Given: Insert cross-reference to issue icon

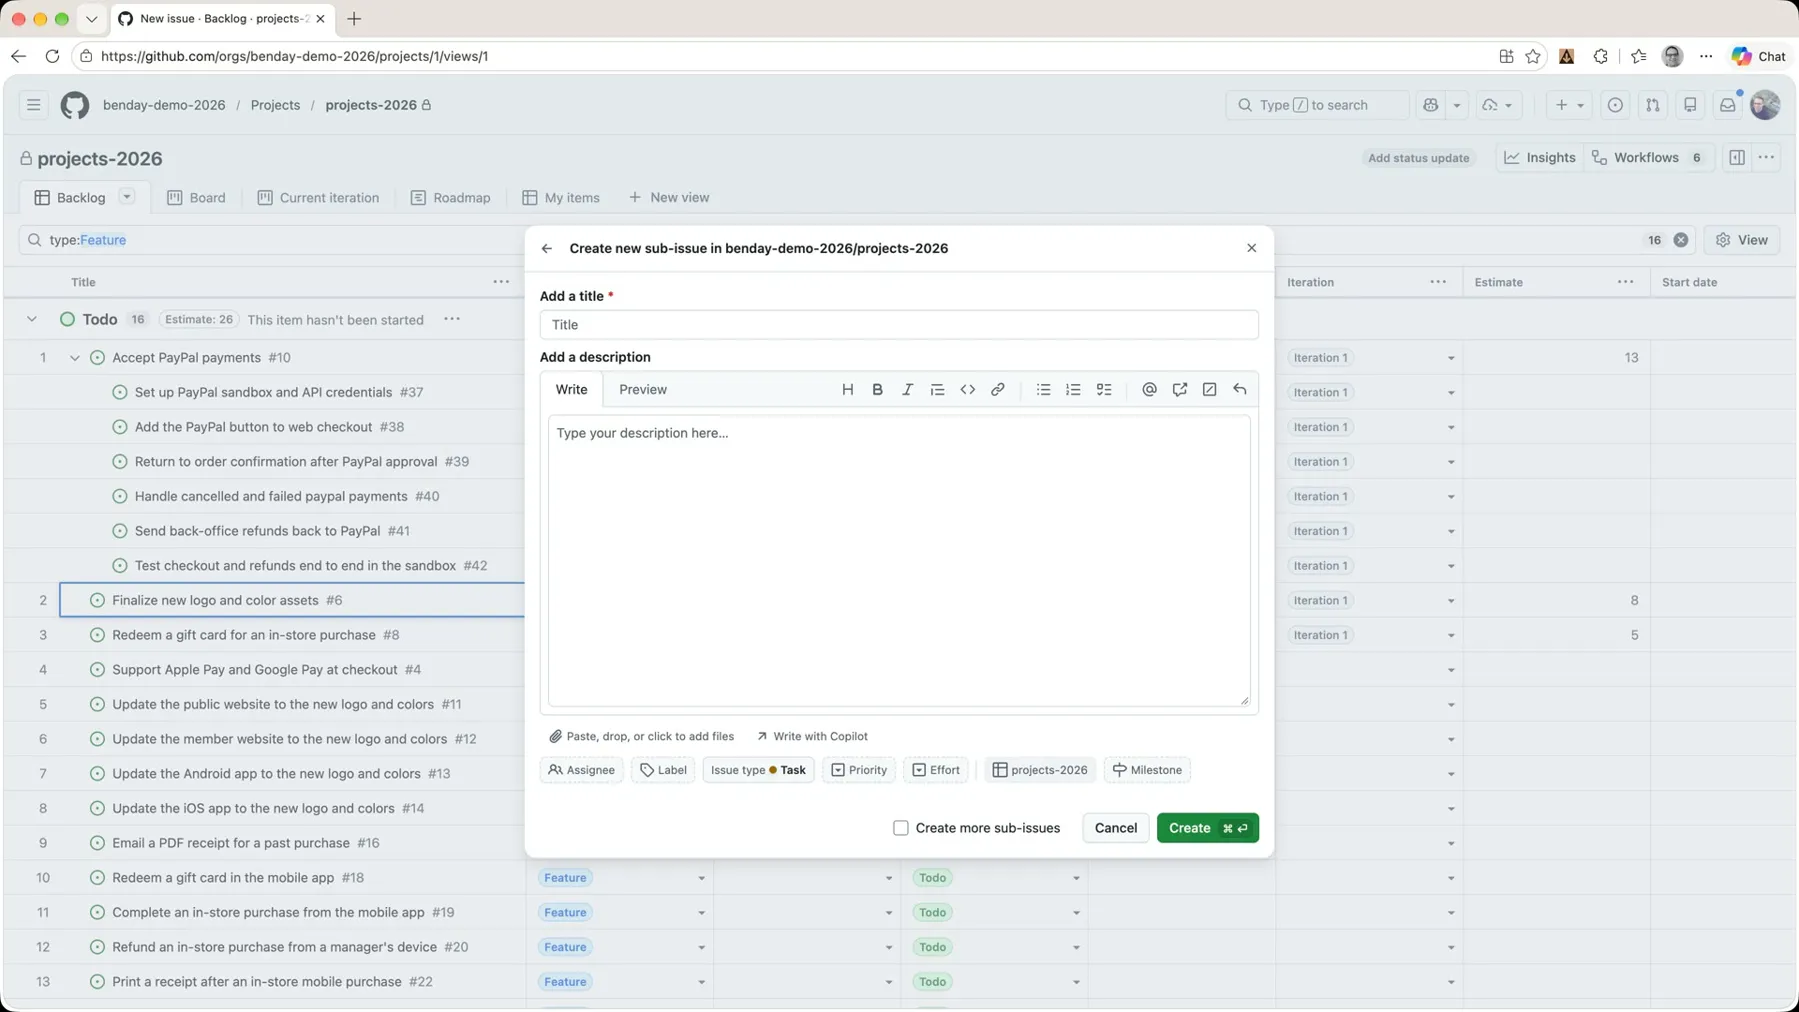Looking at the screenshot, I should [1180, 390].
